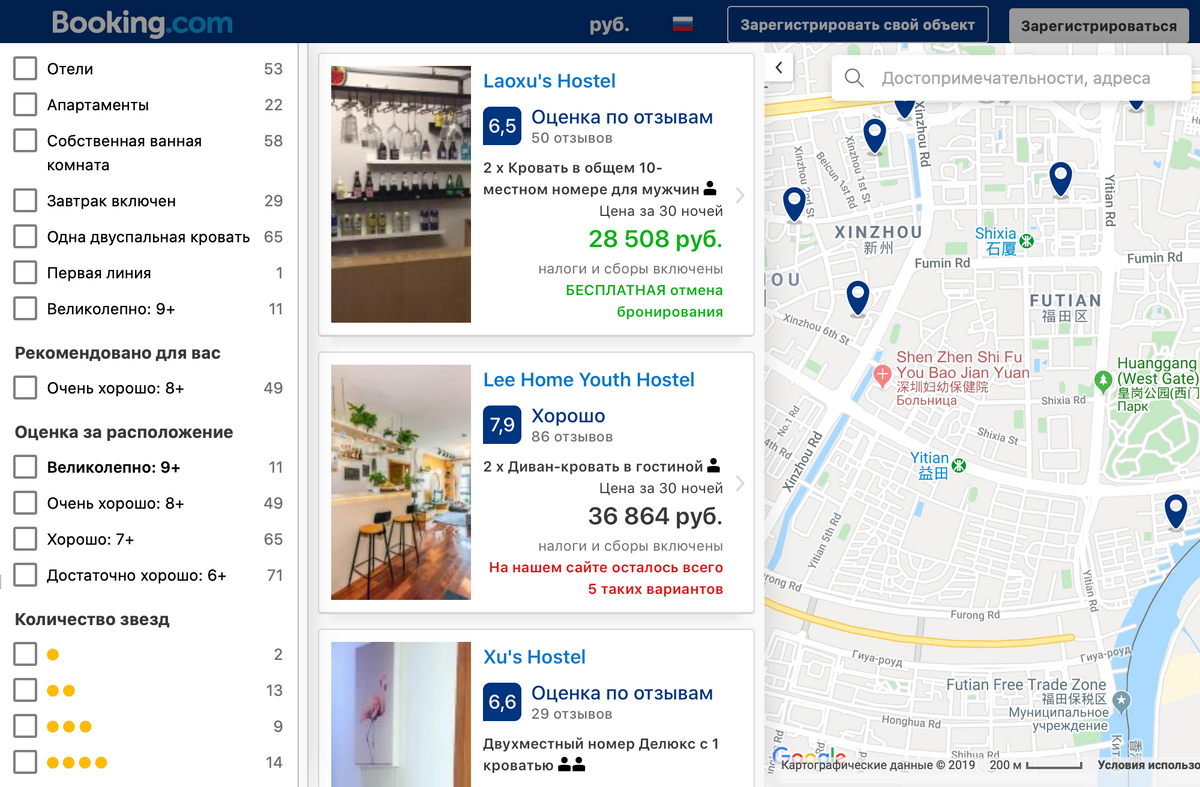This screenshot has width=1200, height=787.
Task: Click the search magnifier icon on map
Action: coord(854,78)
